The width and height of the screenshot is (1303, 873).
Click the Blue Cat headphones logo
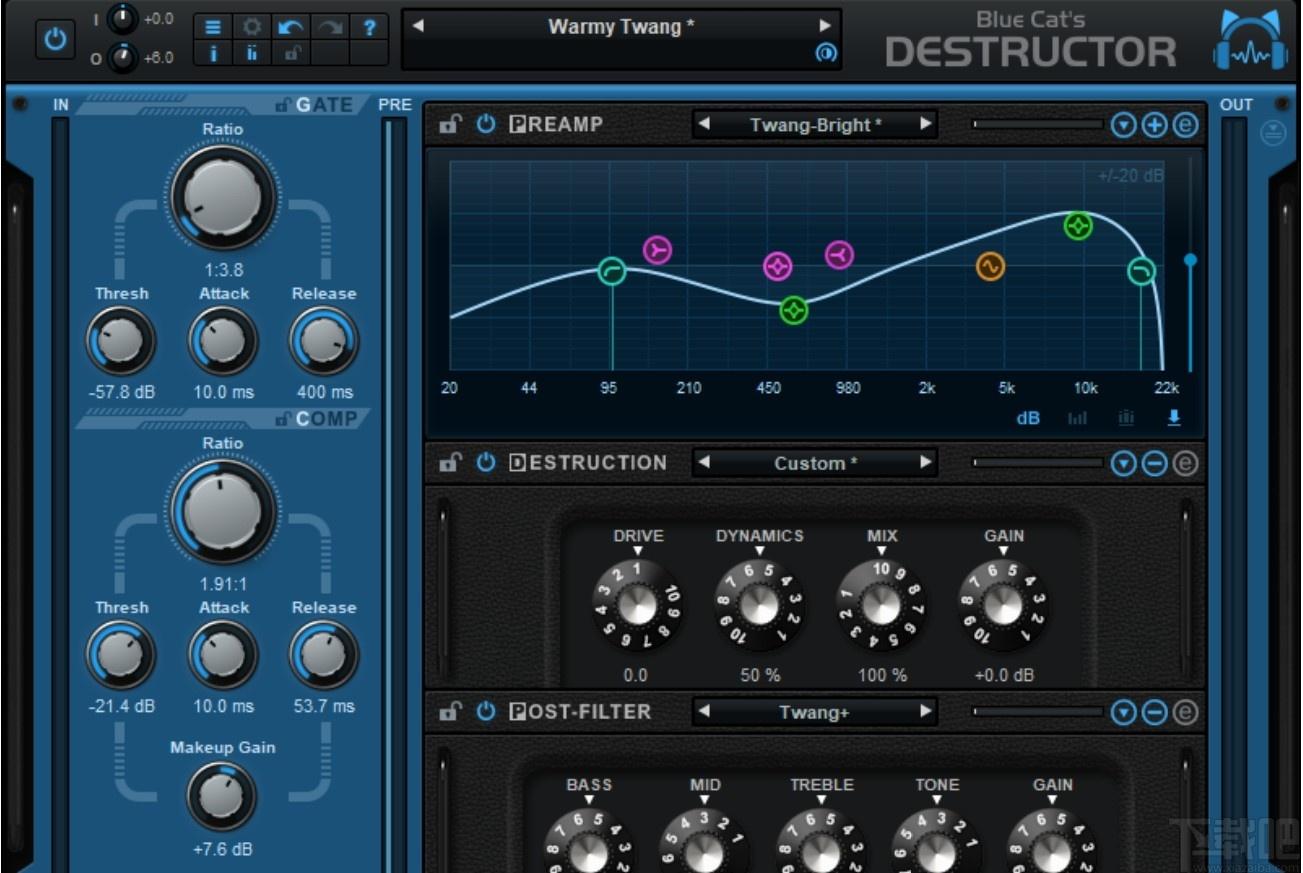(1250, 42)
